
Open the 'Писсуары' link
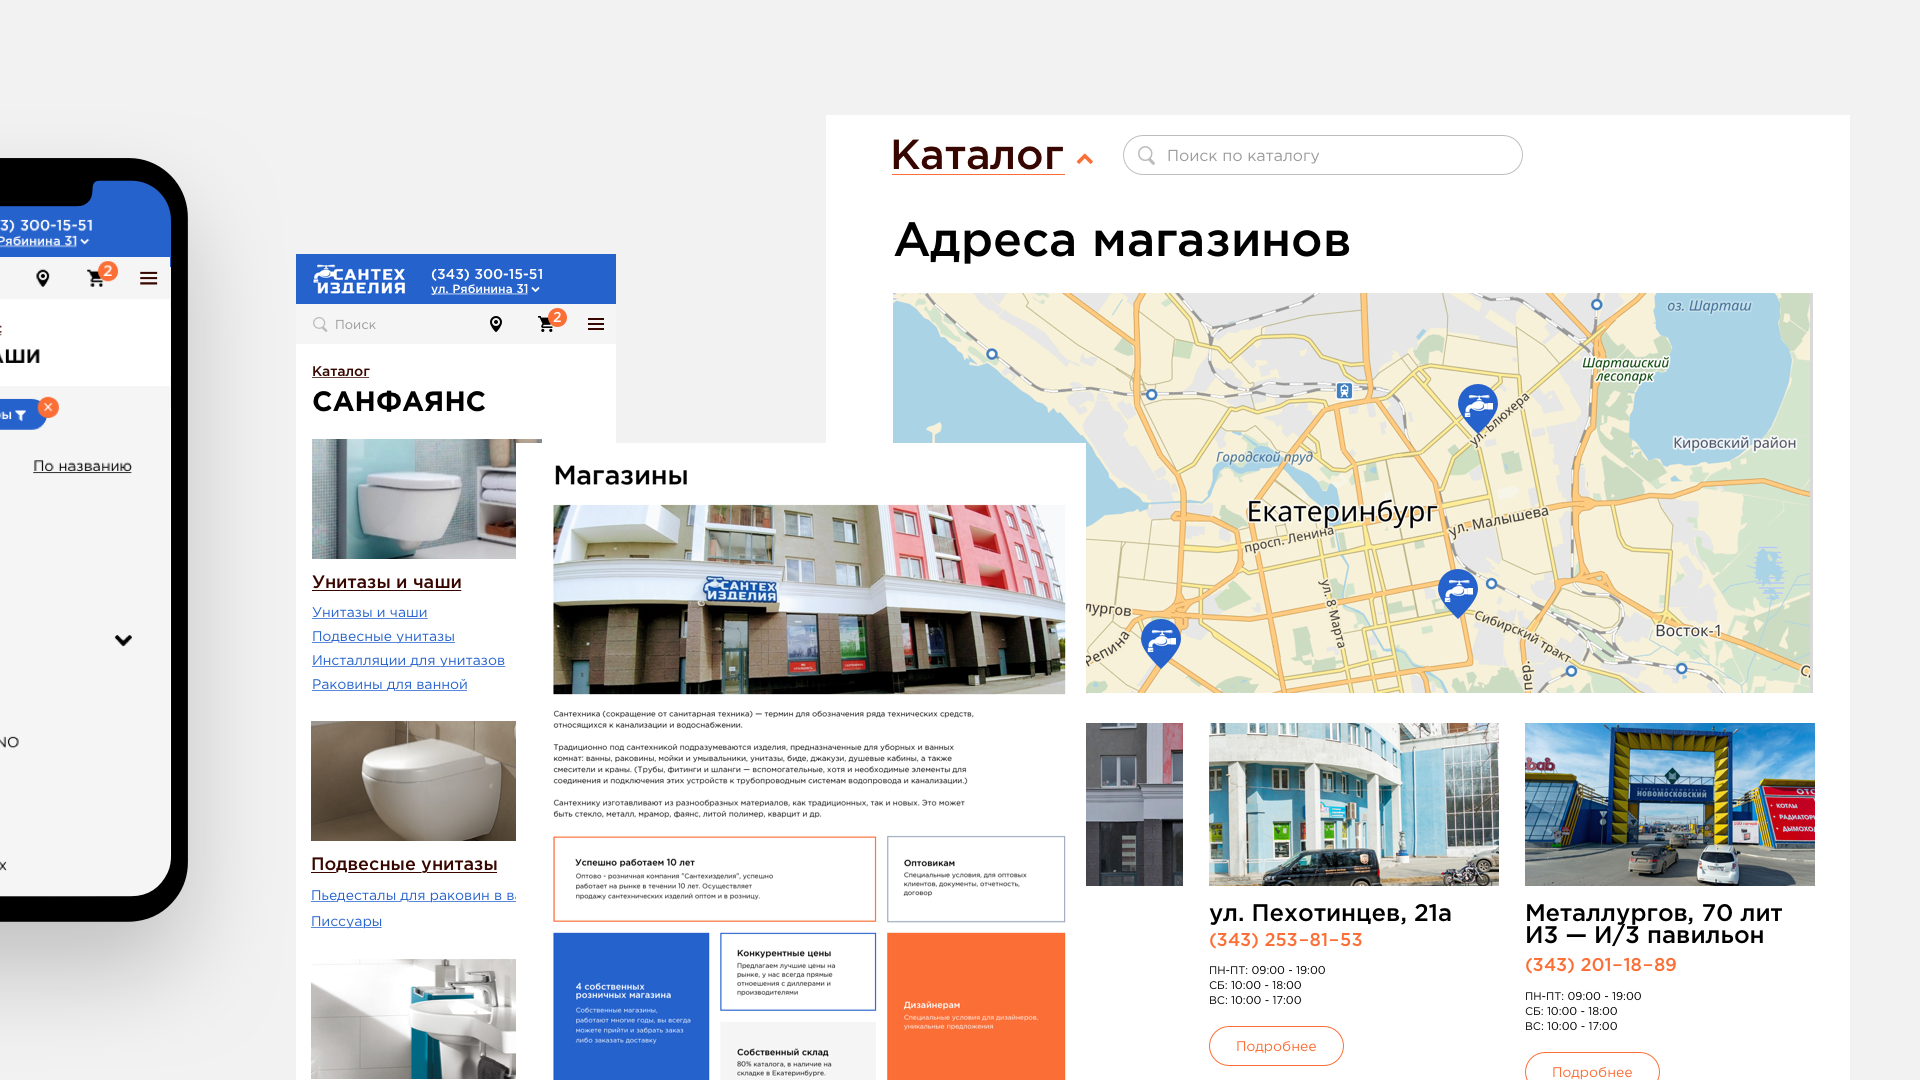[346, 921]
